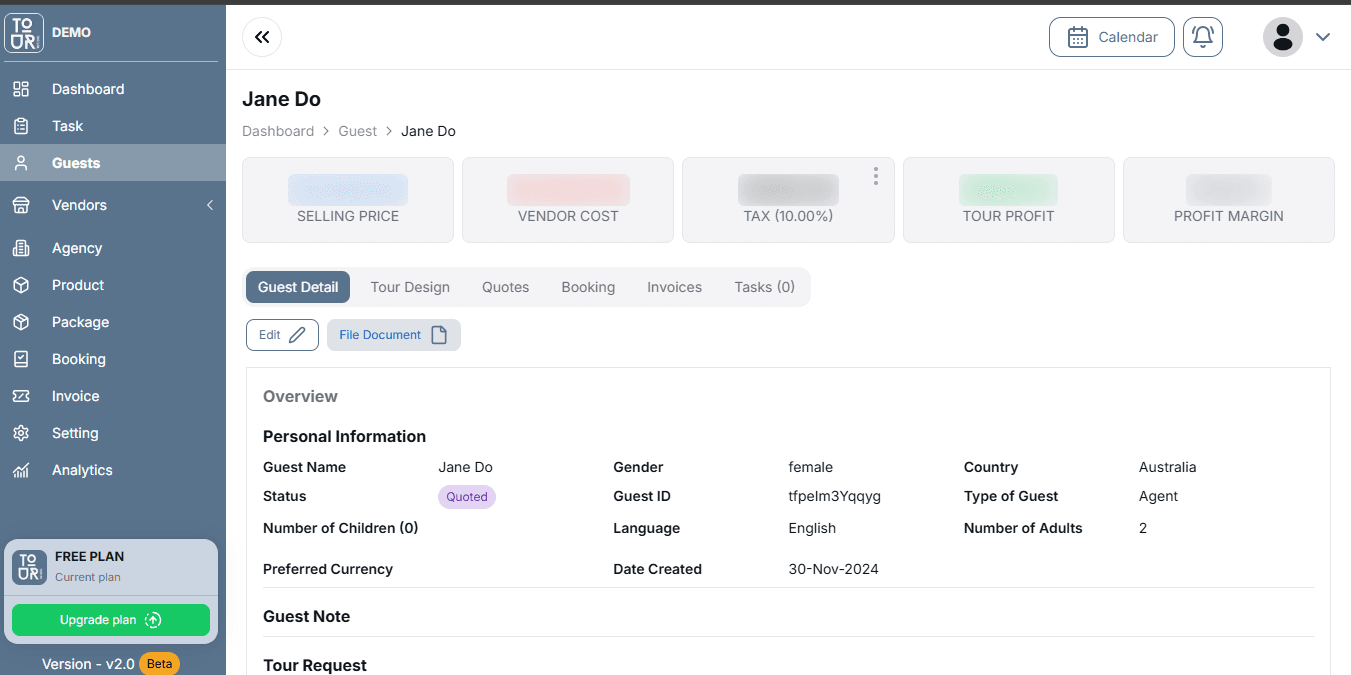Open the Invoices tab
Image resolution: width=1351 pixels, height=675 pixels.
[674, 287]
